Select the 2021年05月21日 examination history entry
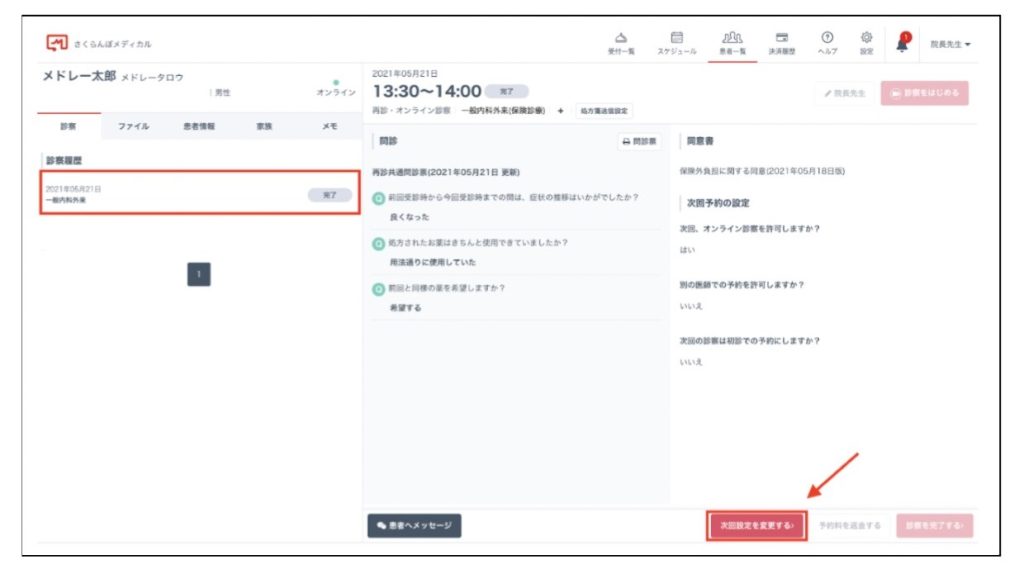Image resolution: width=1024 pixels, height=574 pixels. 196,194
